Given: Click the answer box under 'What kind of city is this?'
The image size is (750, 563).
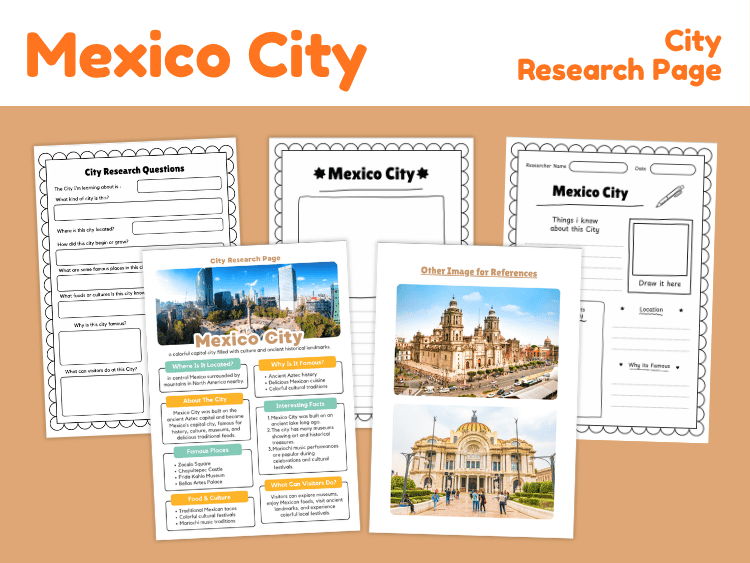Looking at the screenshot, I should pyautogui.click(x=138, y=209).
